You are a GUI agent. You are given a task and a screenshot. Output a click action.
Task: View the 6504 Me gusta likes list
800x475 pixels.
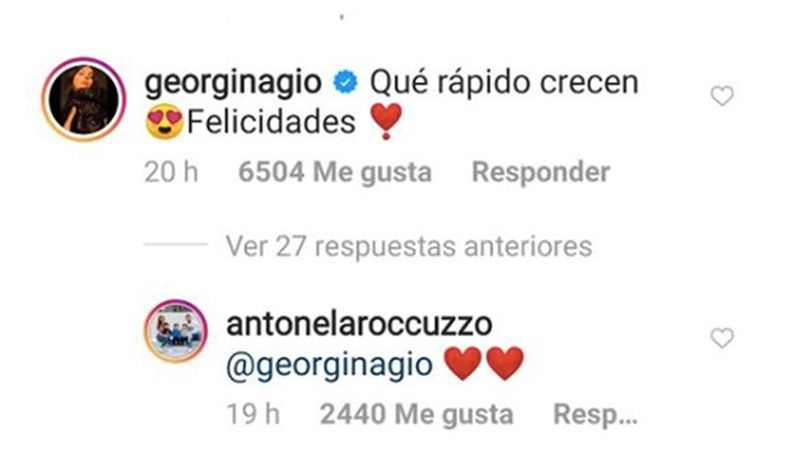(335, 172)
